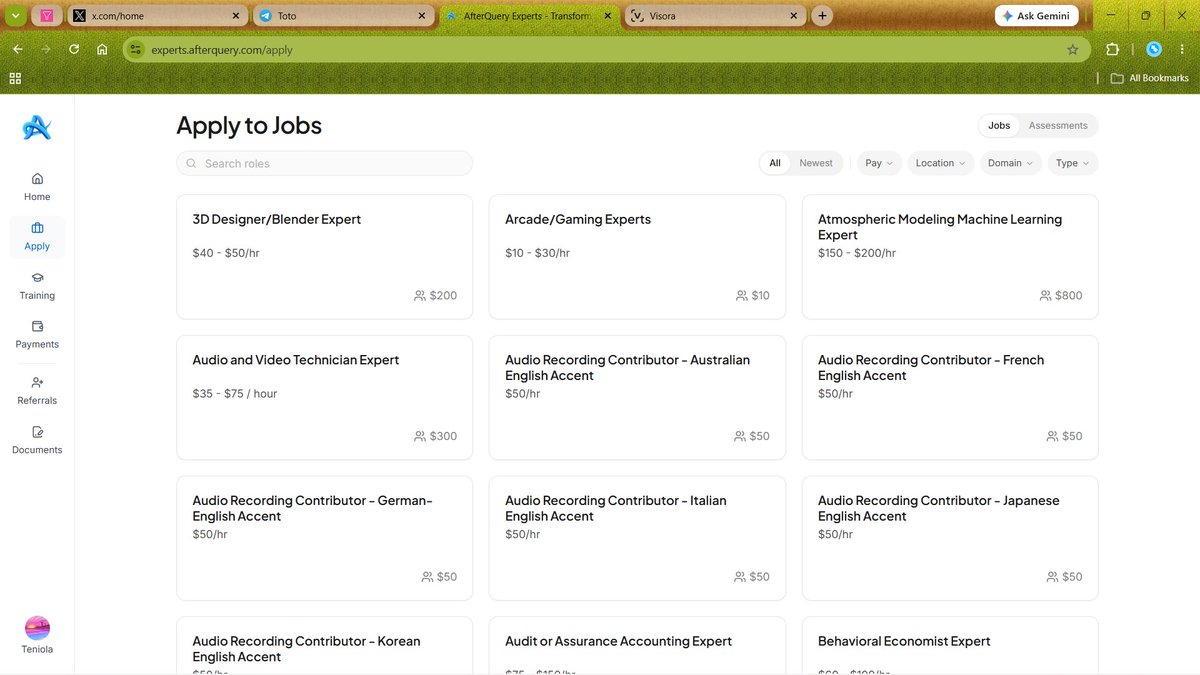
Task: Open the Pay filter dropdown
Action: 879,163
